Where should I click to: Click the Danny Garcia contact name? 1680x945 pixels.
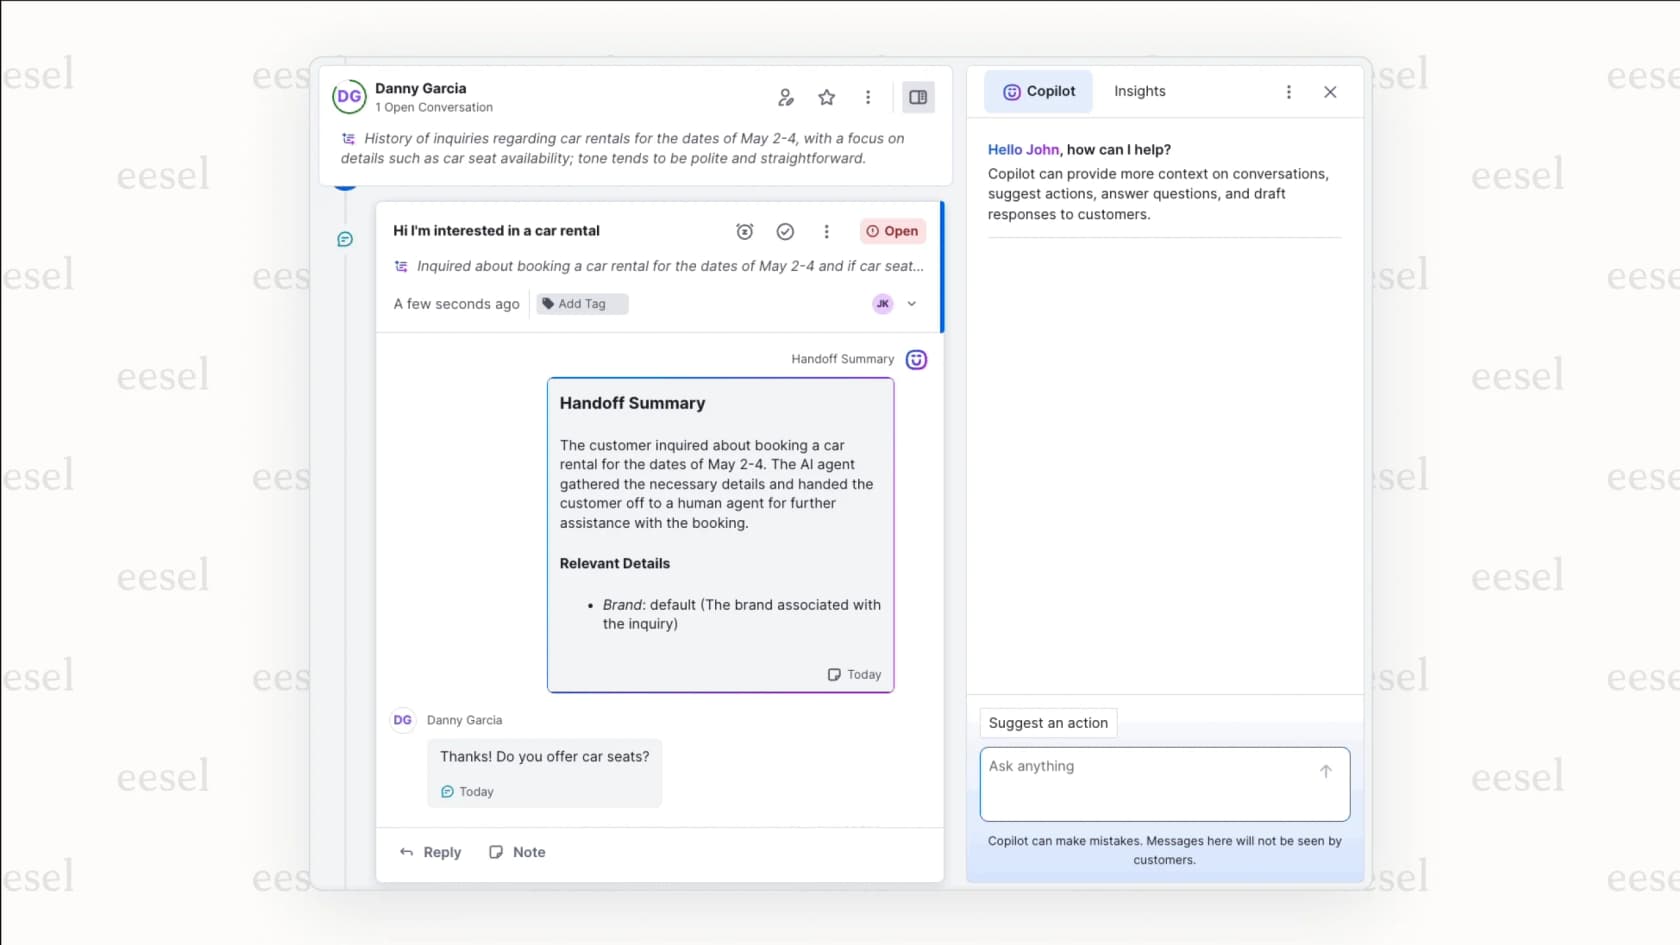[x=420, y=88]
